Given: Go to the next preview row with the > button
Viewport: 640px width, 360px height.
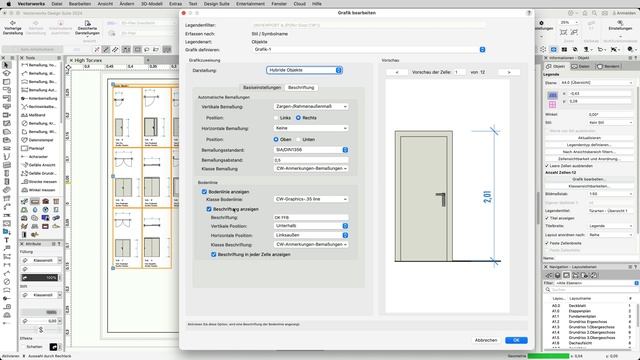Looking at the screenshot, I should 509,72.
